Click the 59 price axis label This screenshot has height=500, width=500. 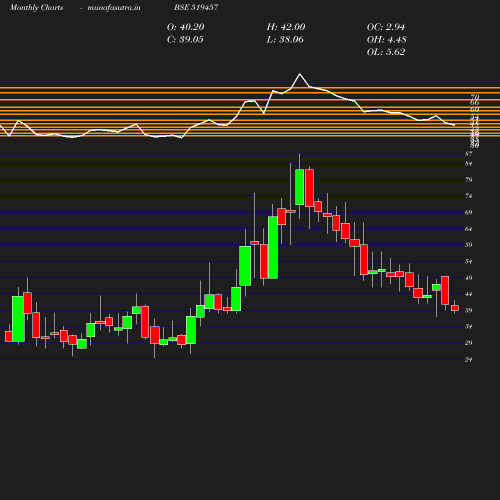[x=468, y=245]
